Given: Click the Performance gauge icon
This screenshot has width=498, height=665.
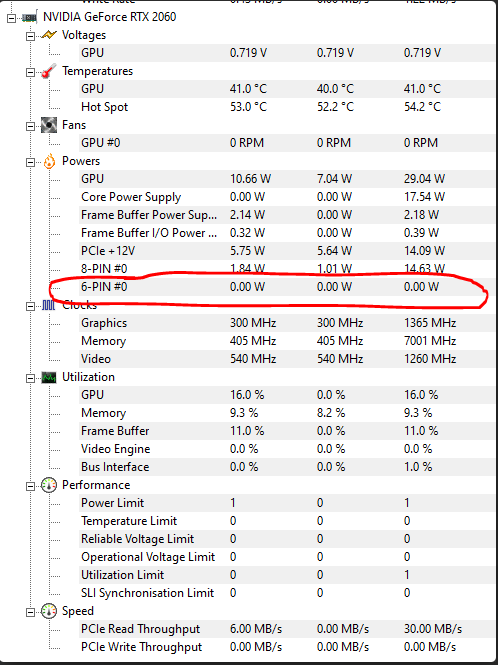Looking at the screenshot, I should pyautogui.click(x=49, y=485).
